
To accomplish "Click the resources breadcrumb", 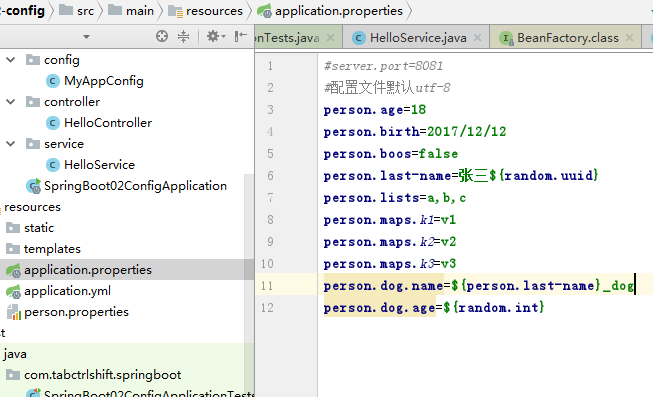I will click(x=214, y=11).
